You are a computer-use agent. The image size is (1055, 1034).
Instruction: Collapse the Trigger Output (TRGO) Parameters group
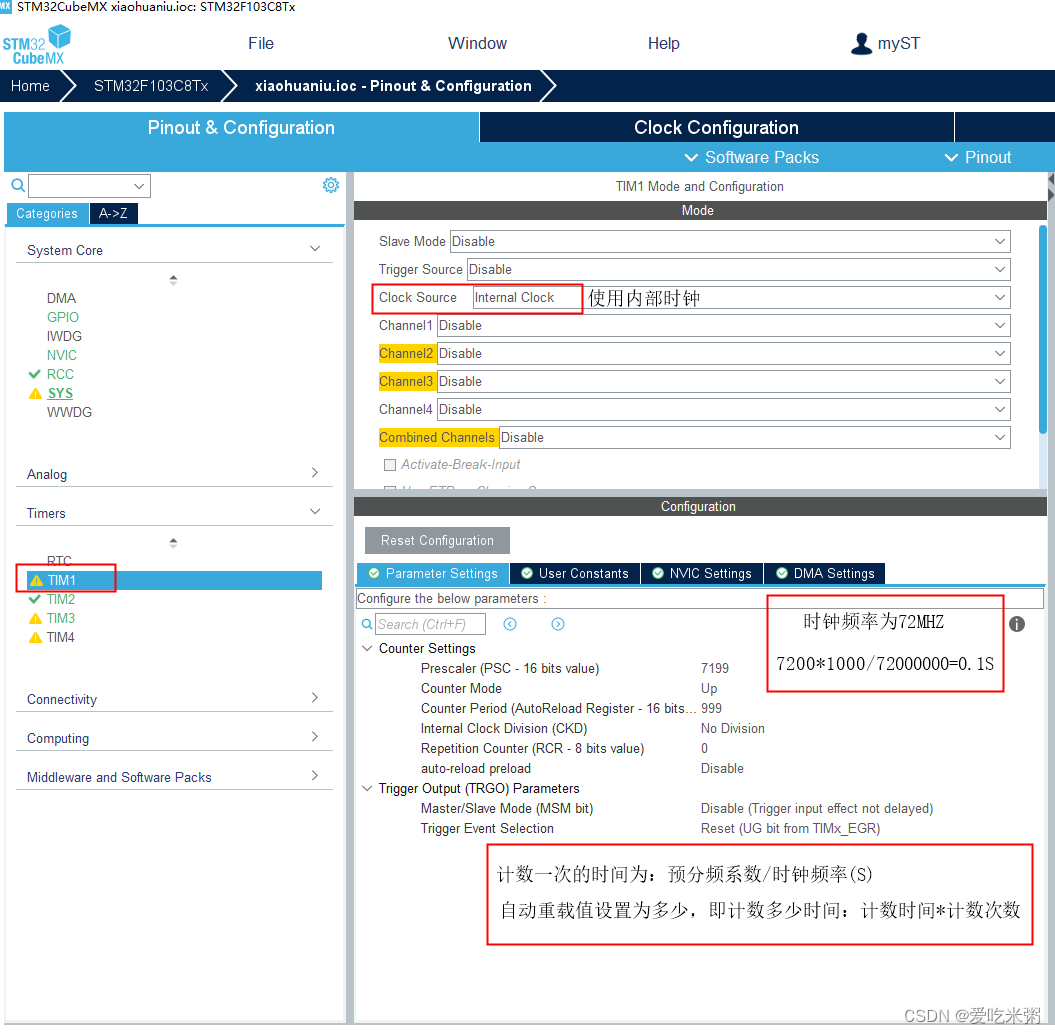click(367, 788)
